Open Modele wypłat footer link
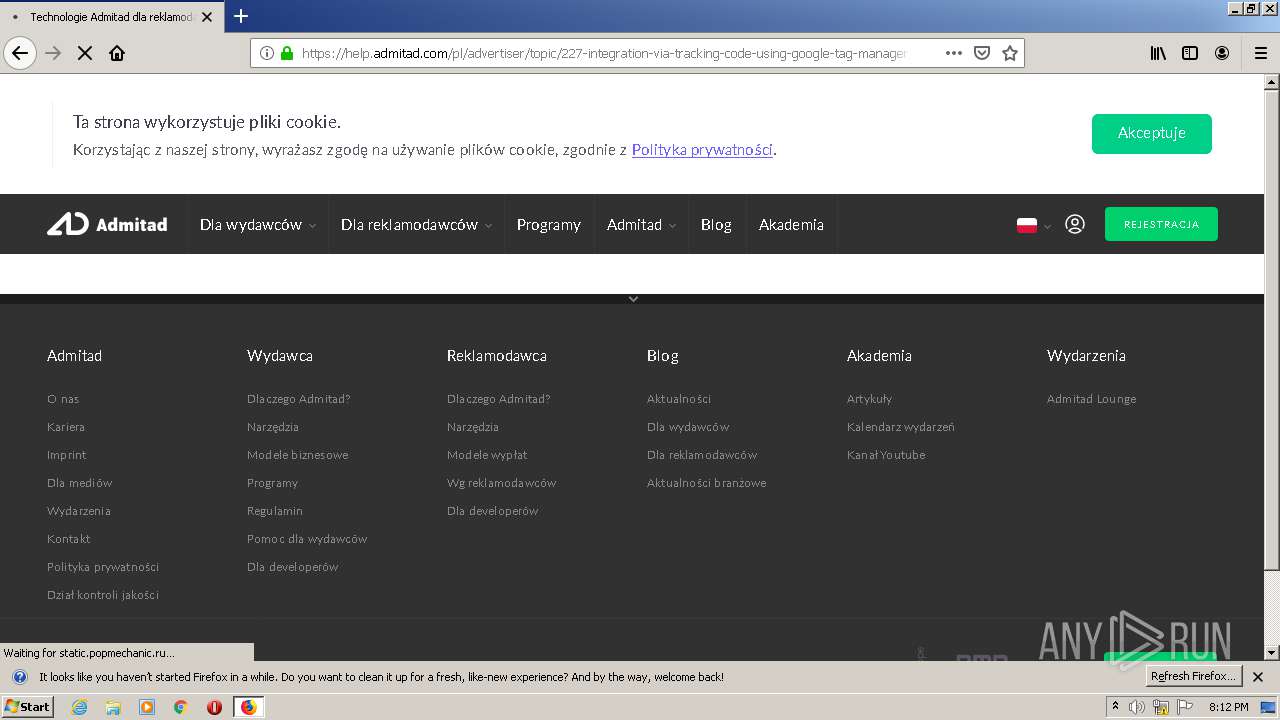Screen dimensions: 1280x720 point(487,455)
